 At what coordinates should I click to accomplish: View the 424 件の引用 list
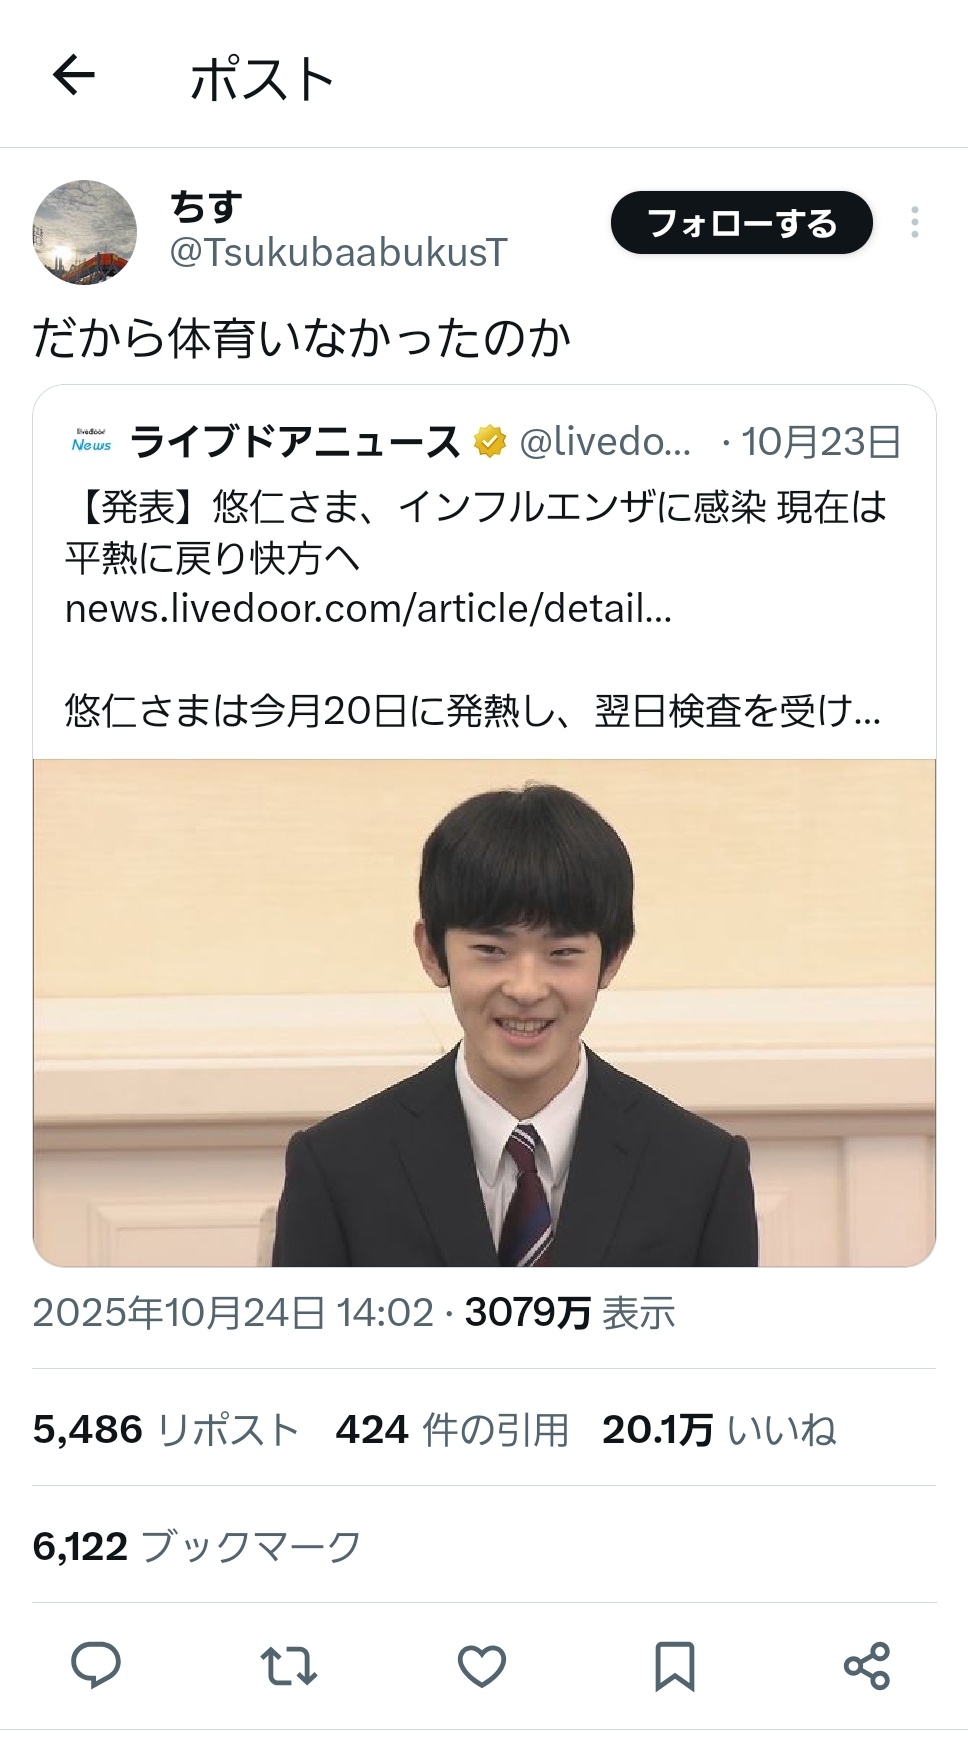pyautogui.click(x=452, y=1429)
